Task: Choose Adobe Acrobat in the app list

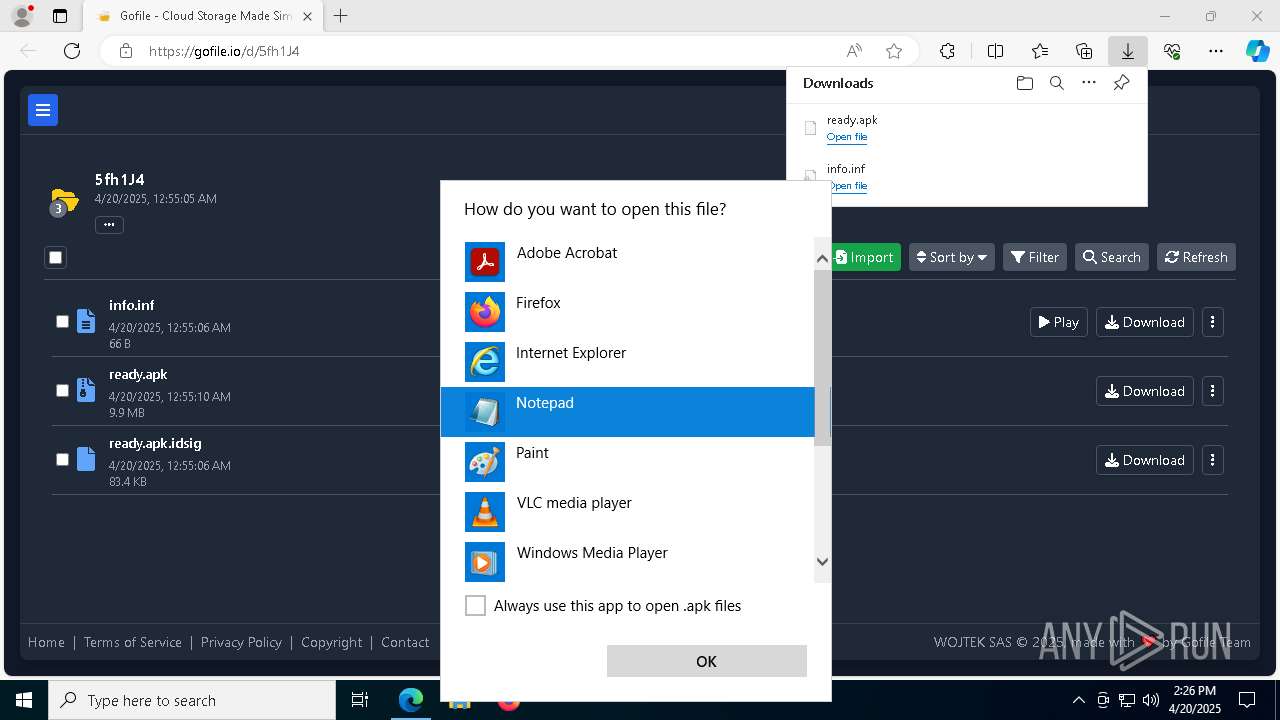Action: (x=628, y=262)
